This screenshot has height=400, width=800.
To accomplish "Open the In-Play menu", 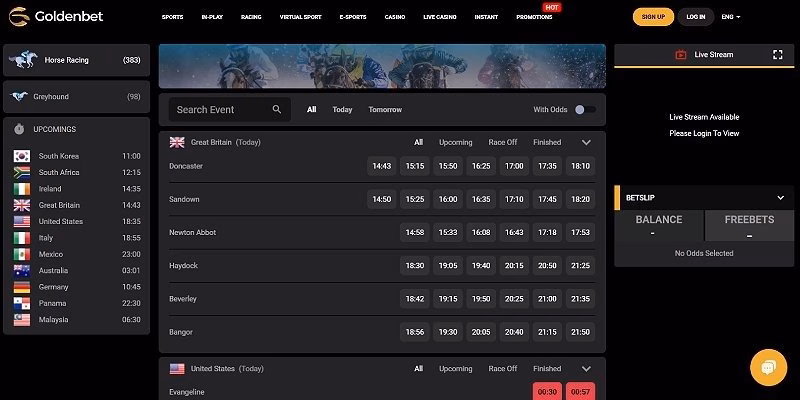I will pyautogui.click(x=212, y=17).
